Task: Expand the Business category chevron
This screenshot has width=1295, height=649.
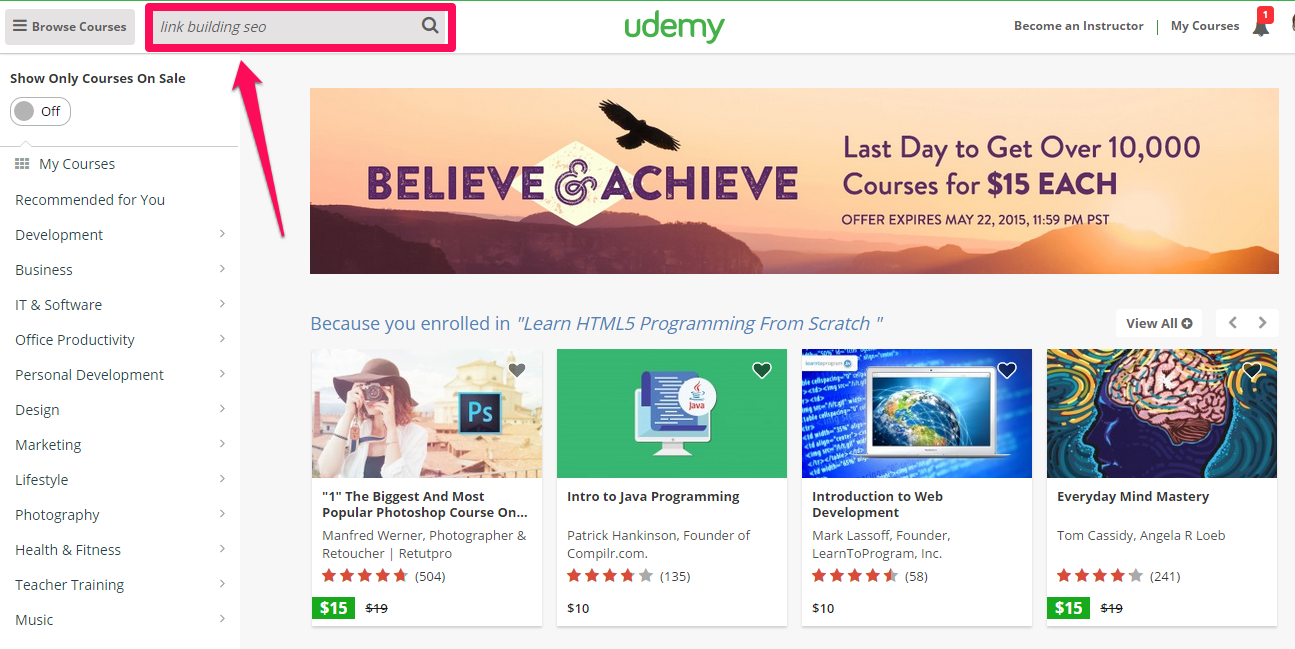Action: [222, 269]
